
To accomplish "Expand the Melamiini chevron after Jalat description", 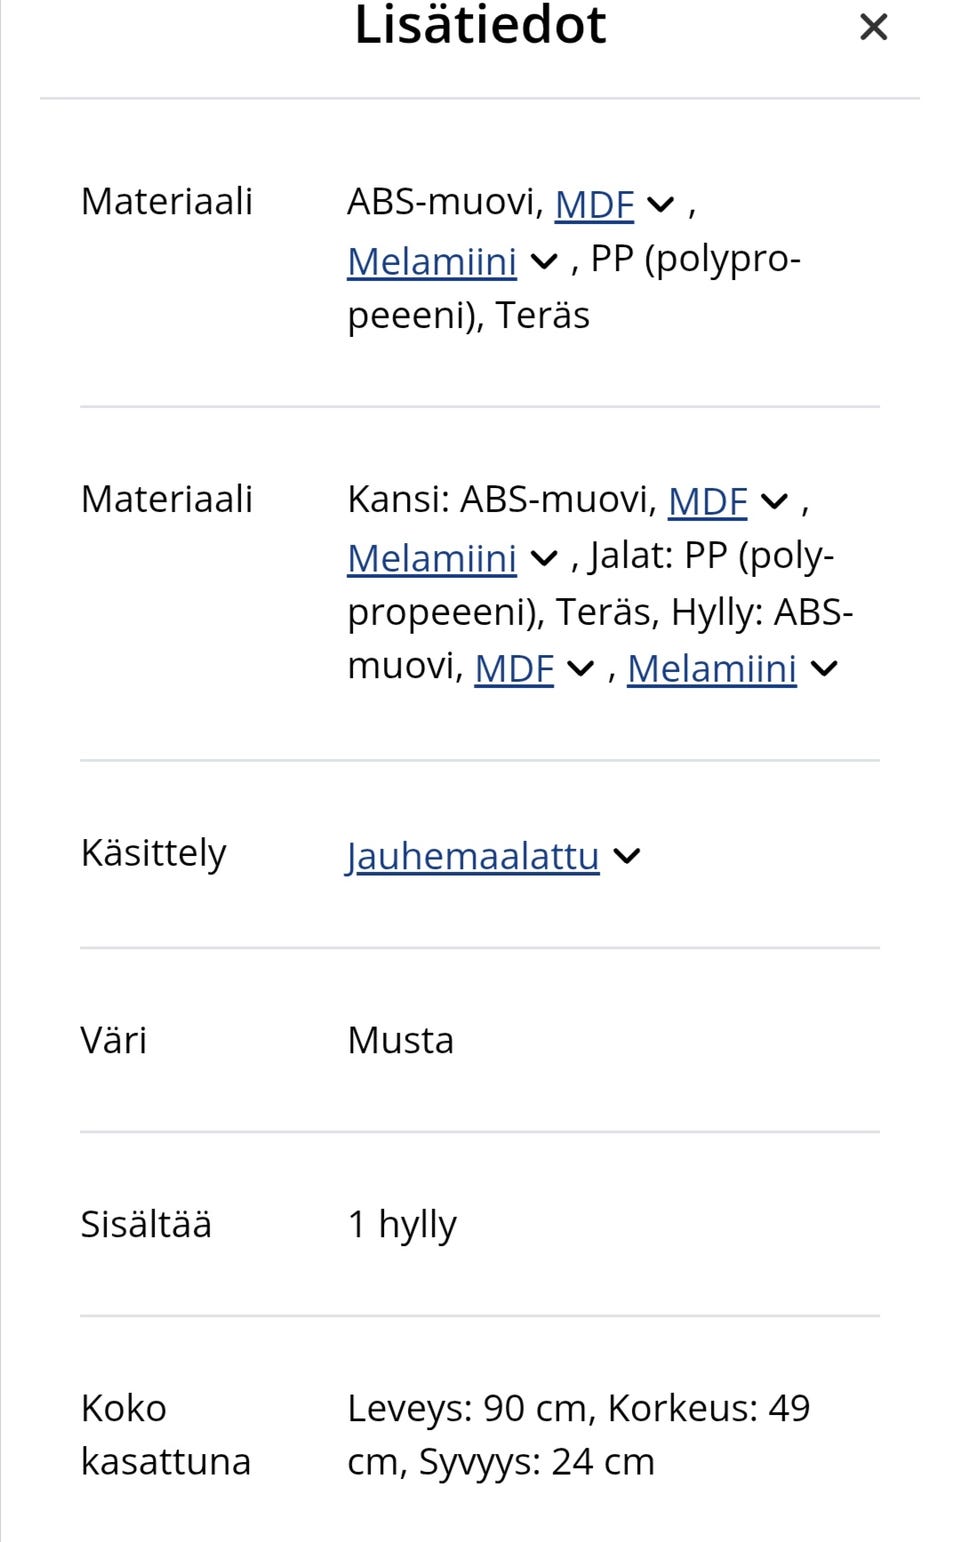I will point(543,558).
